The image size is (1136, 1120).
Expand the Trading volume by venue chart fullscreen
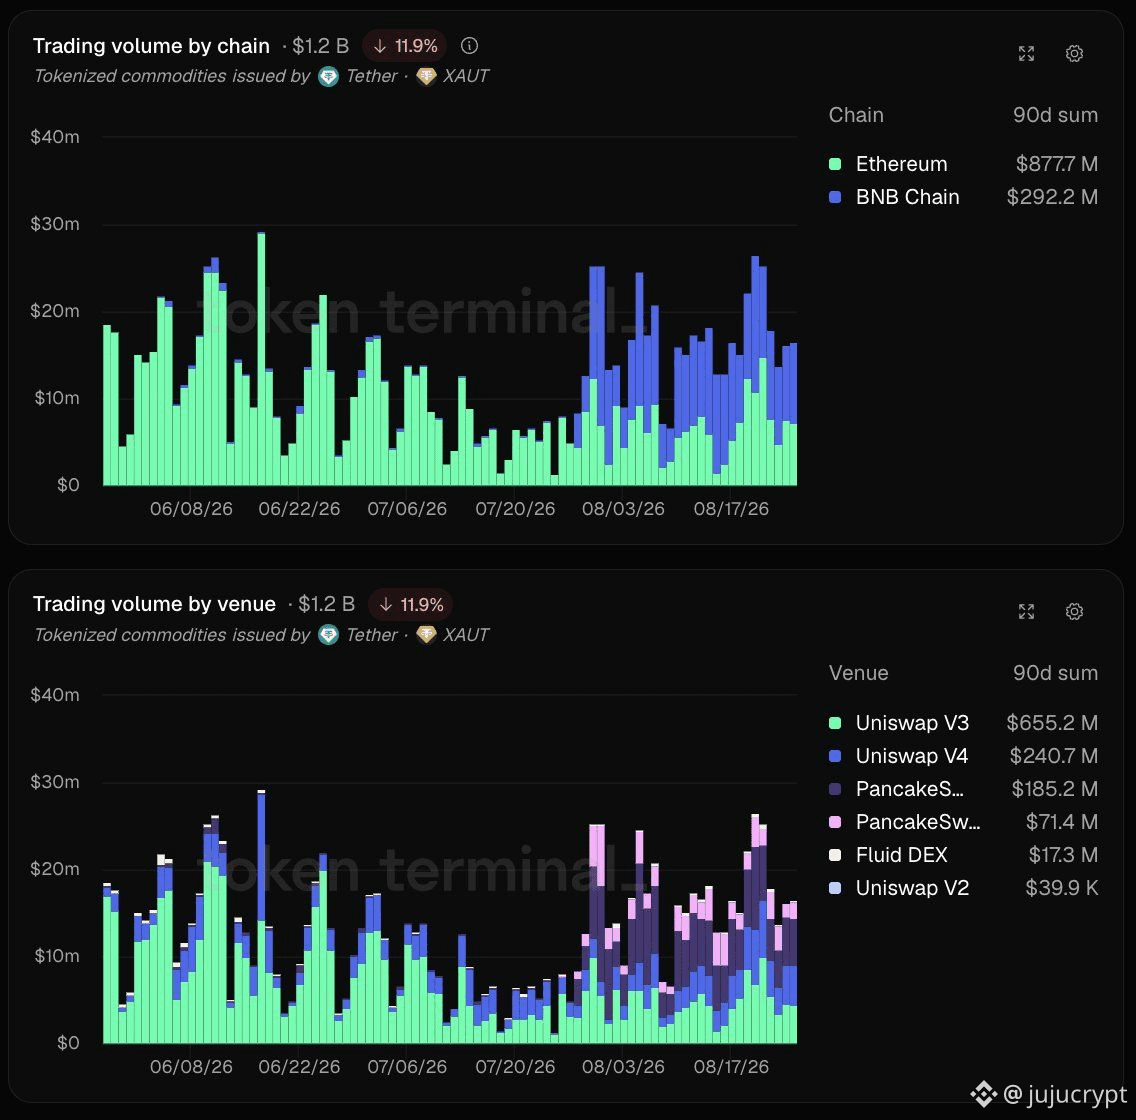pos(1026,611)
